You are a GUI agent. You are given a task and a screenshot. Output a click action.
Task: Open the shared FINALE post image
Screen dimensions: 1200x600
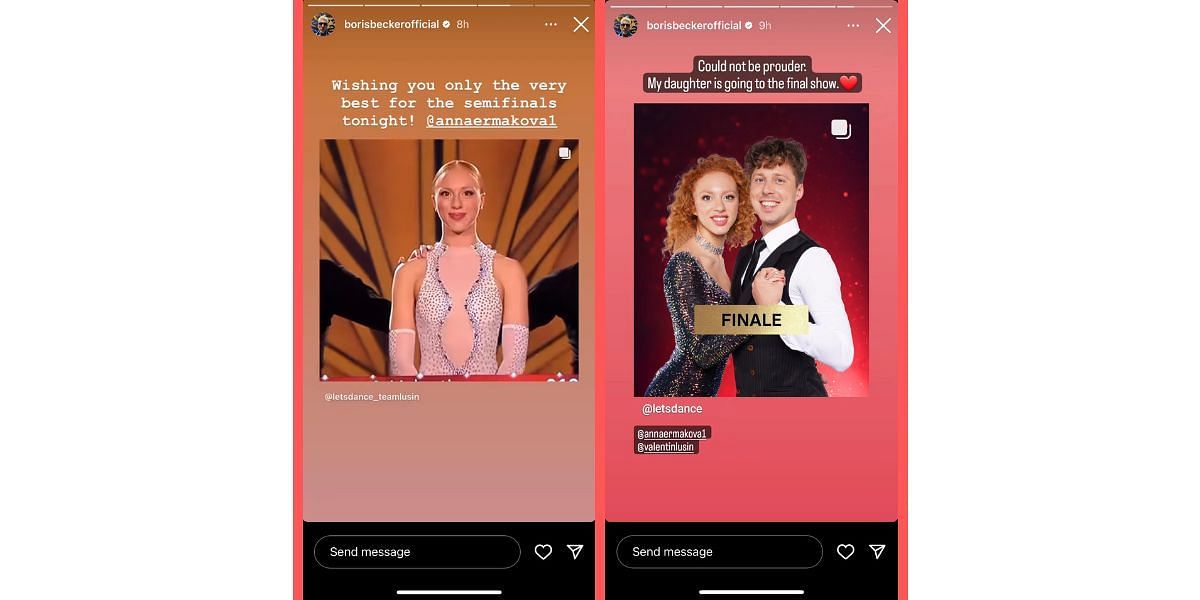pyautogui.click(x=751, y=250)
